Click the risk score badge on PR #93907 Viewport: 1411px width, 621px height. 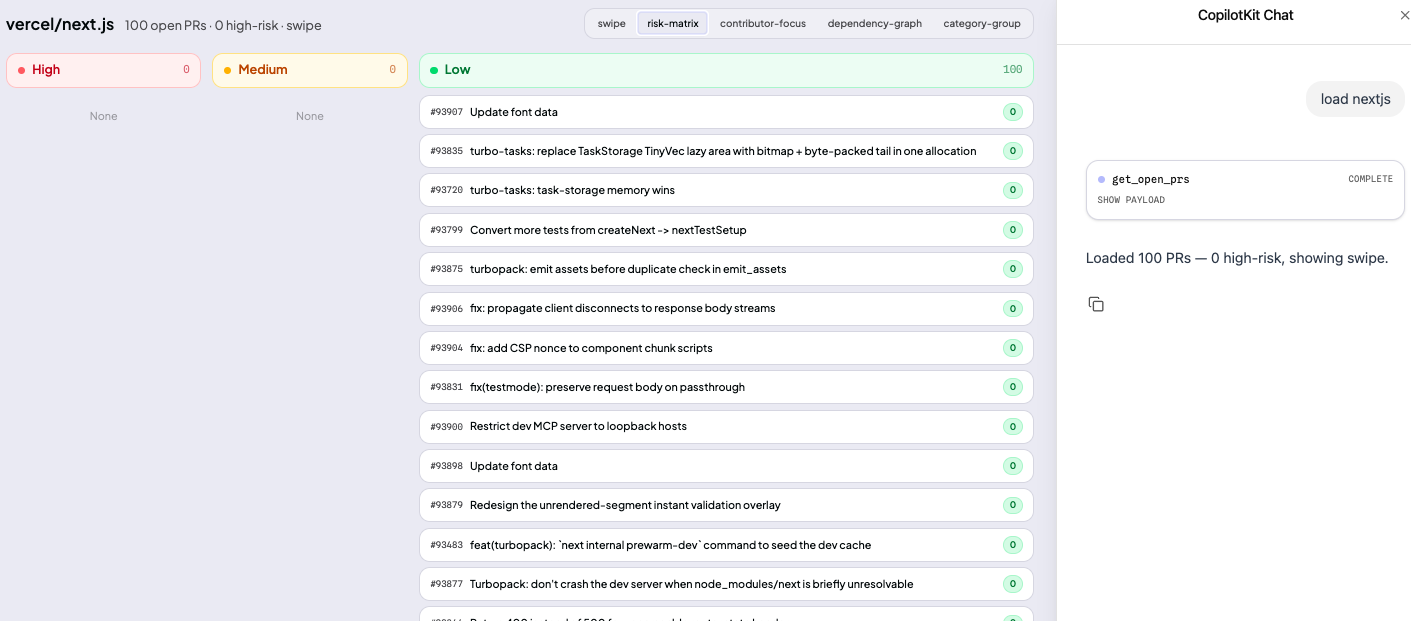click(1013, 112)
